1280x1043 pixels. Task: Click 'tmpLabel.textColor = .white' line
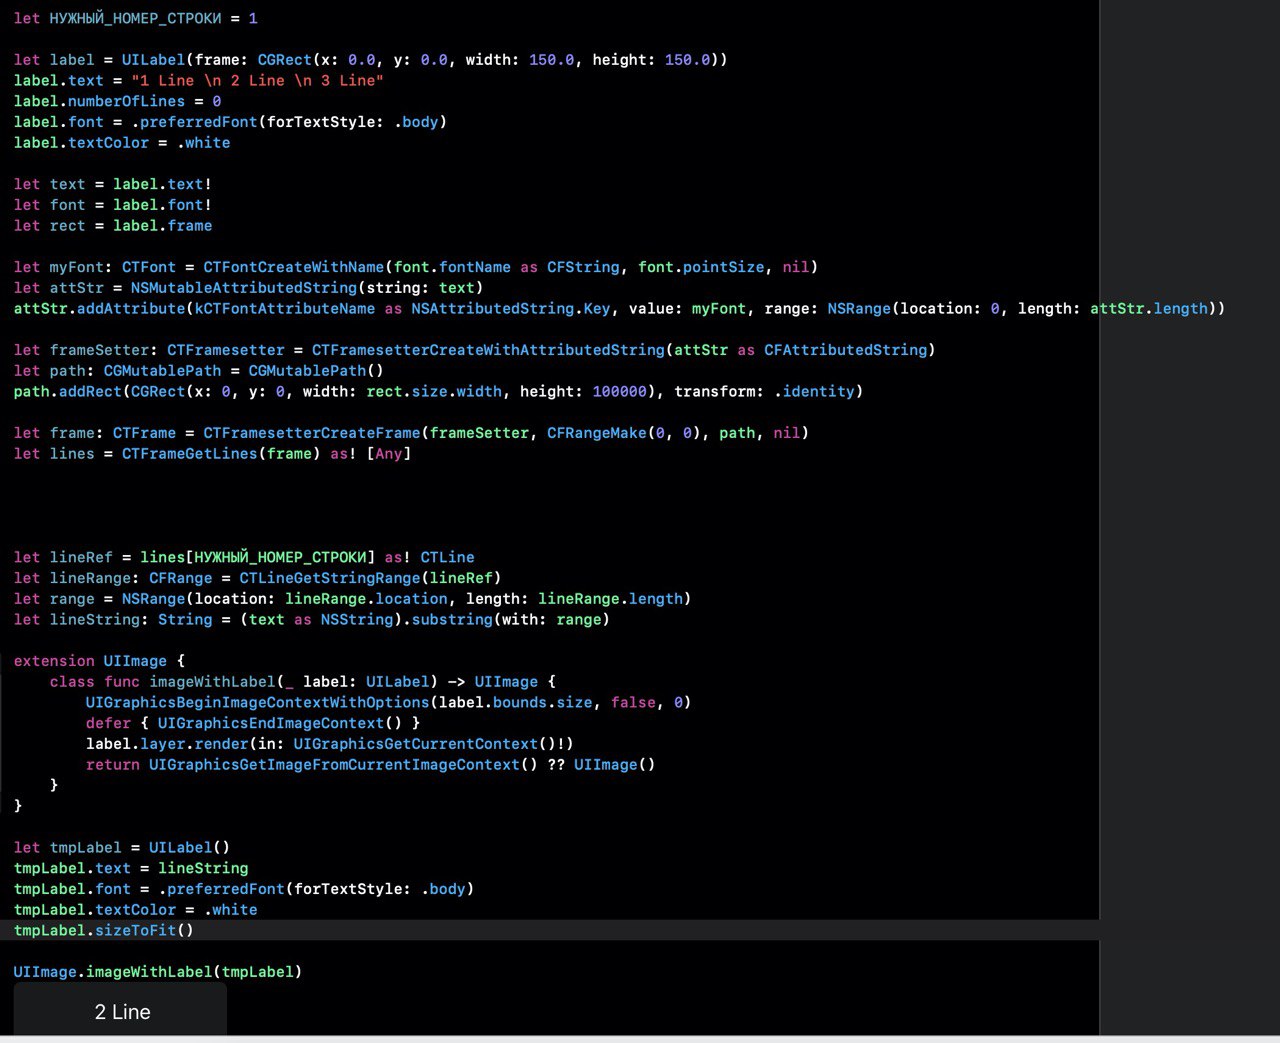pyautogui.click(x=135, y=910)
